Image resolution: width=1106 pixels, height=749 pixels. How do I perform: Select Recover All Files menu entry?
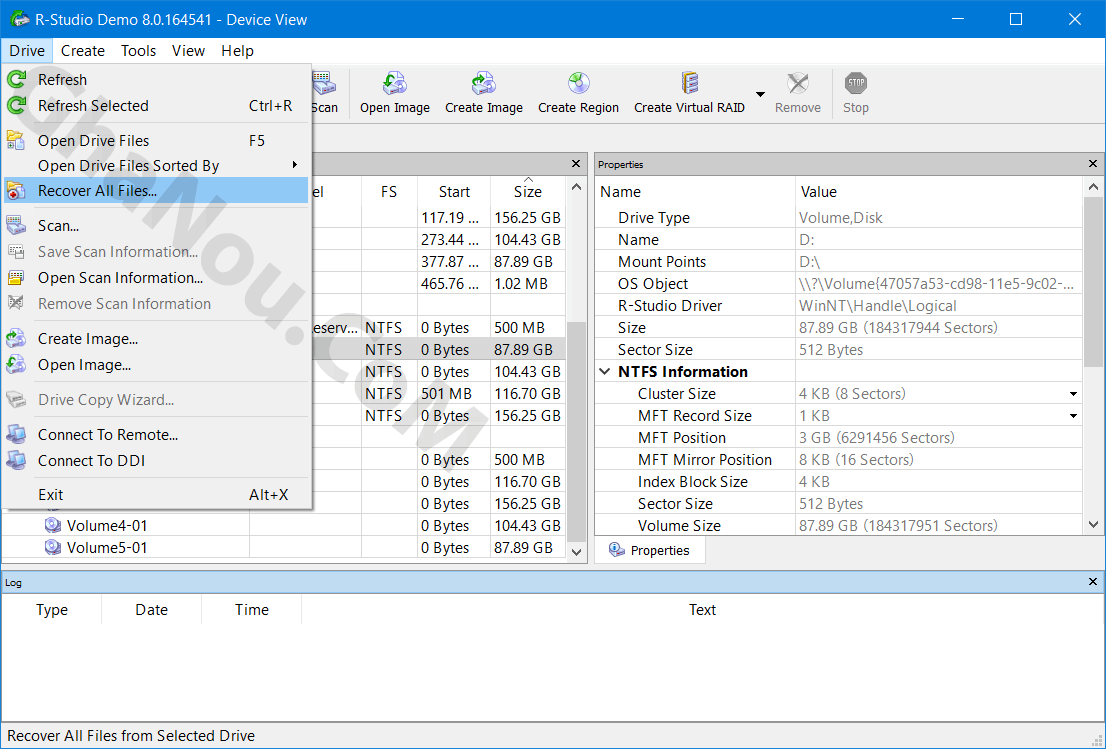click(x=97, y=191)
